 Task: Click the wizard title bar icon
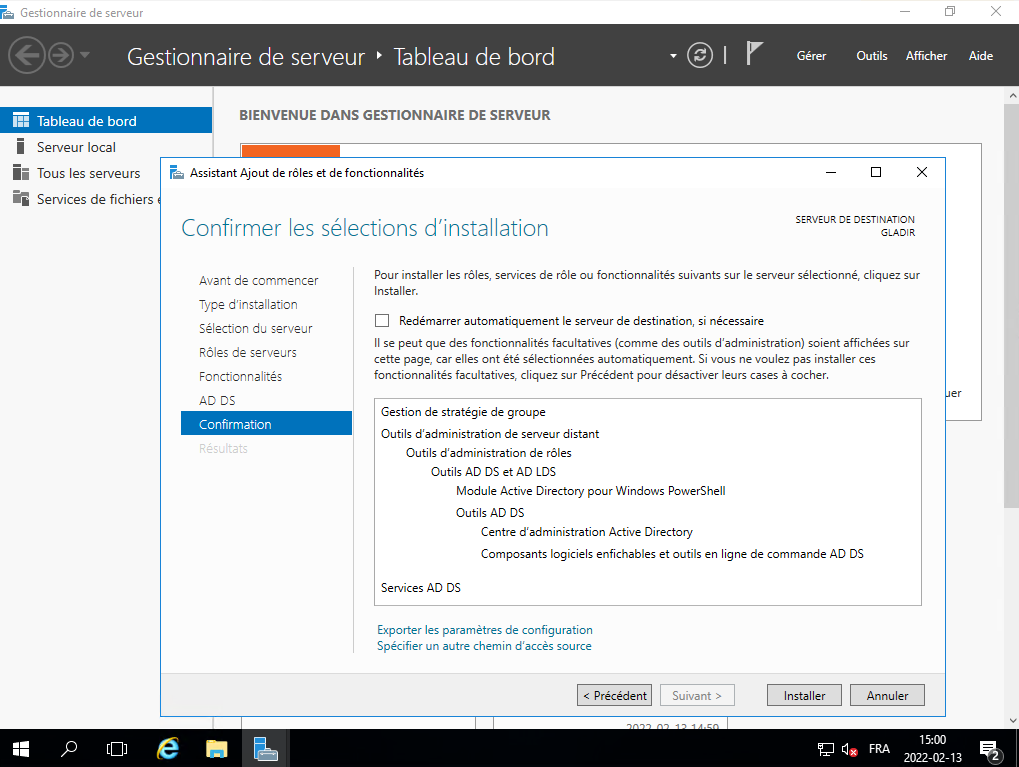coord(177,172)
